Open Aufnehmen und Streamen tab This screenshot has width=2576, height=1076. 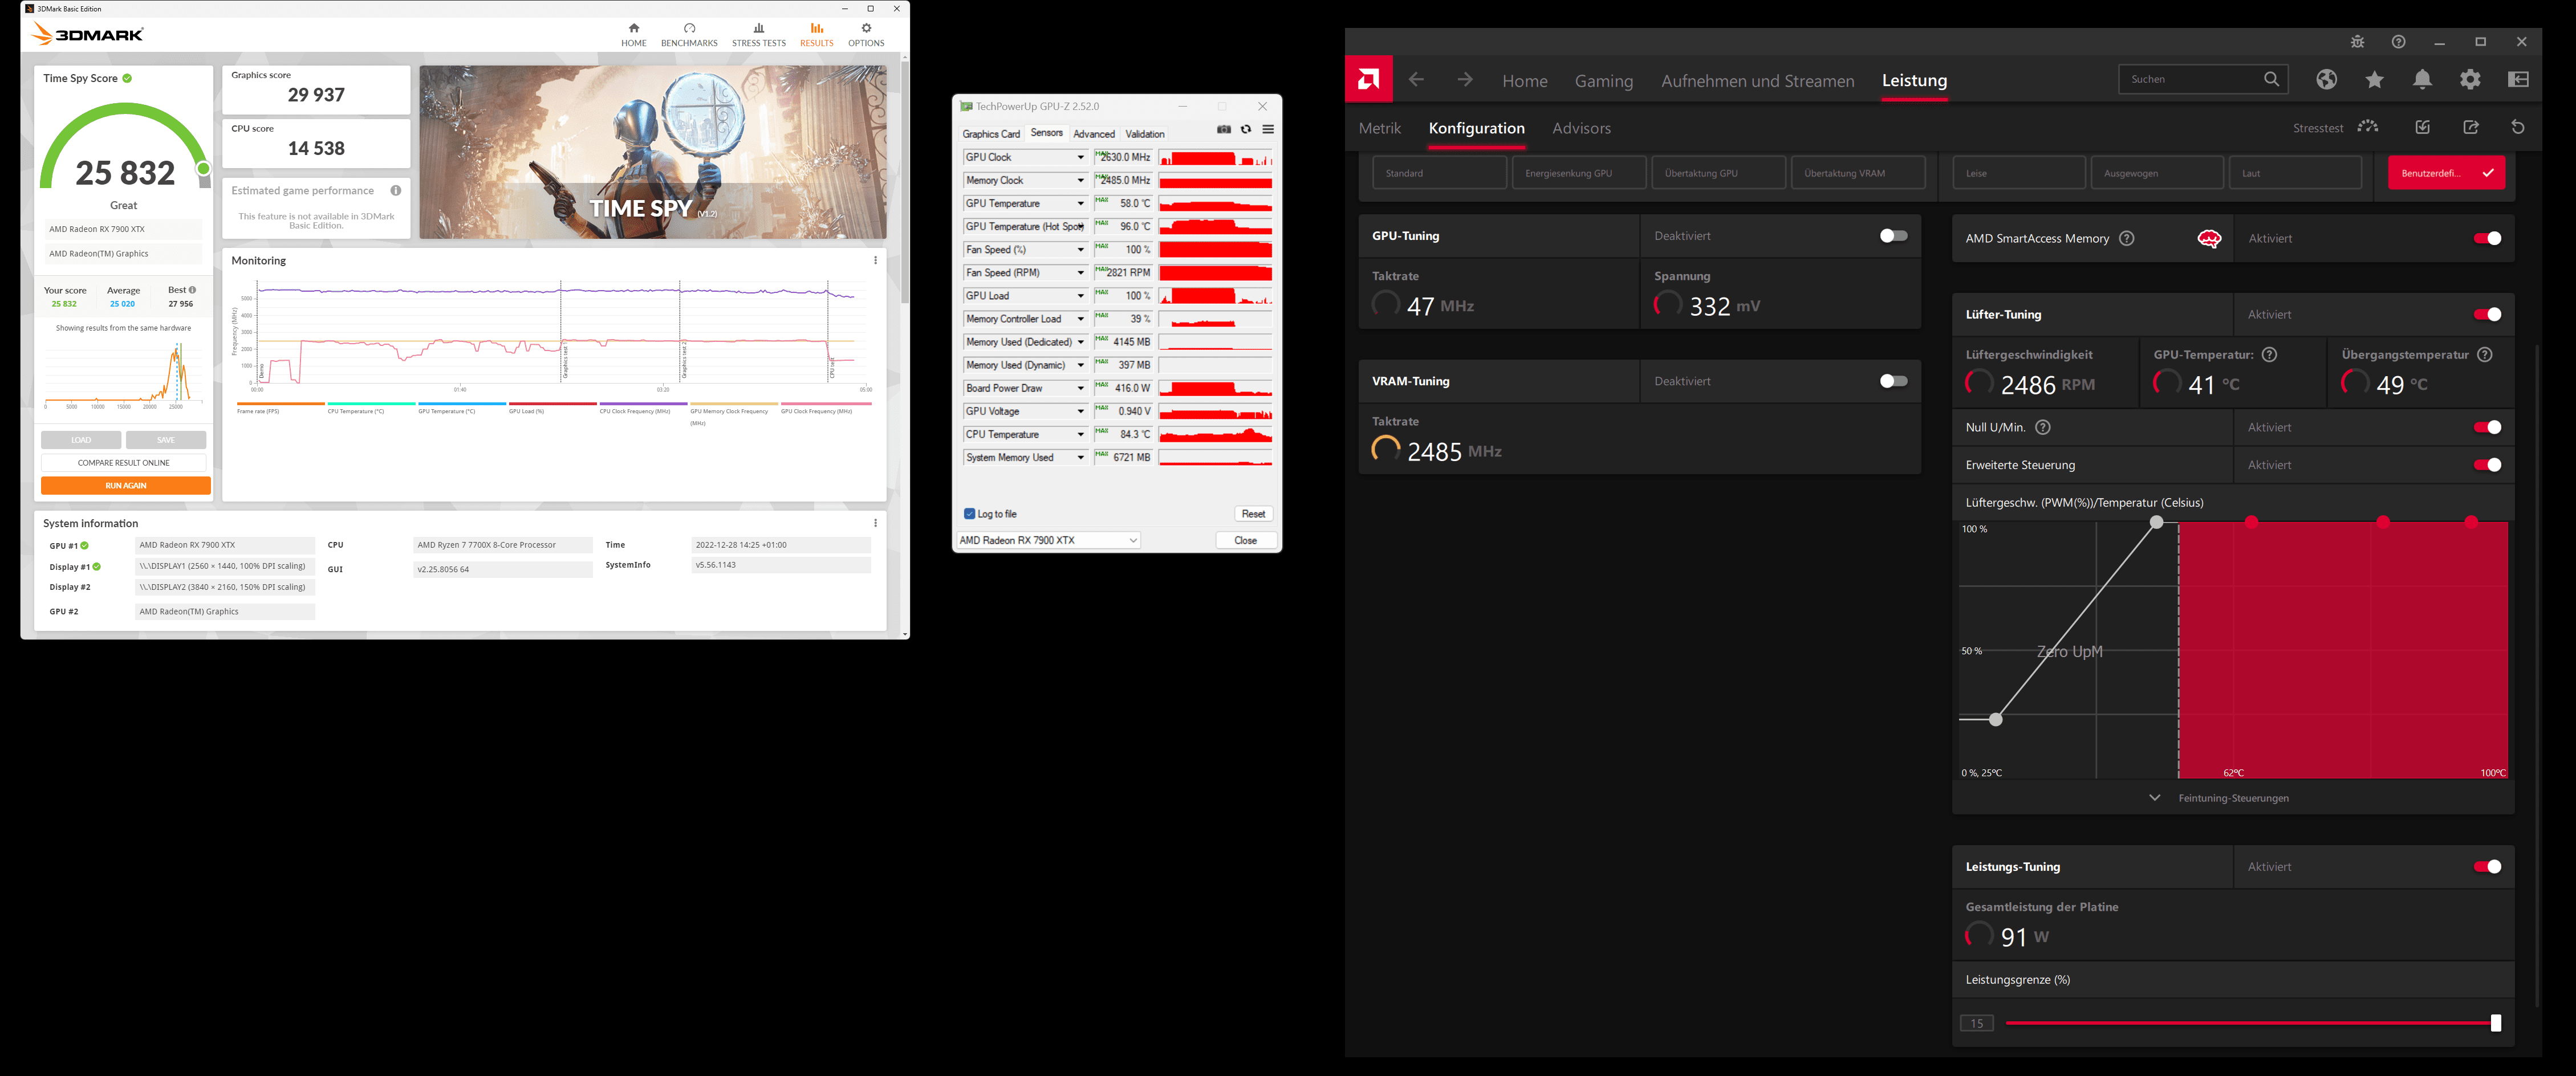1757,81
